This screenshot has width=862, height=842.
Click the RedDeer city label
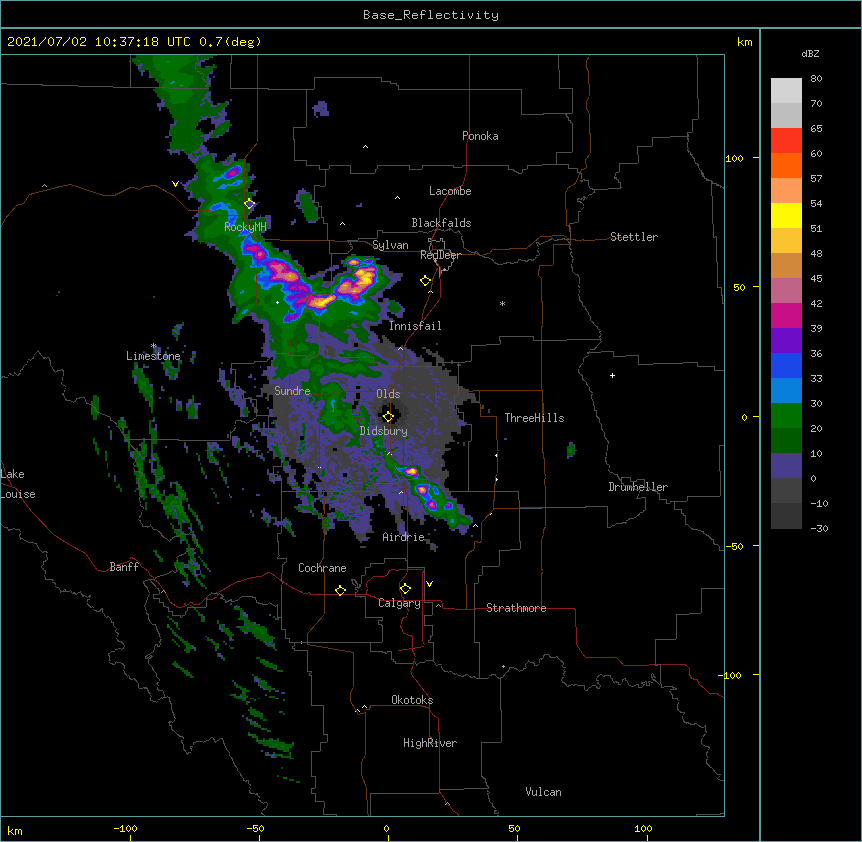pyautogui.click(x=440, y=255)
